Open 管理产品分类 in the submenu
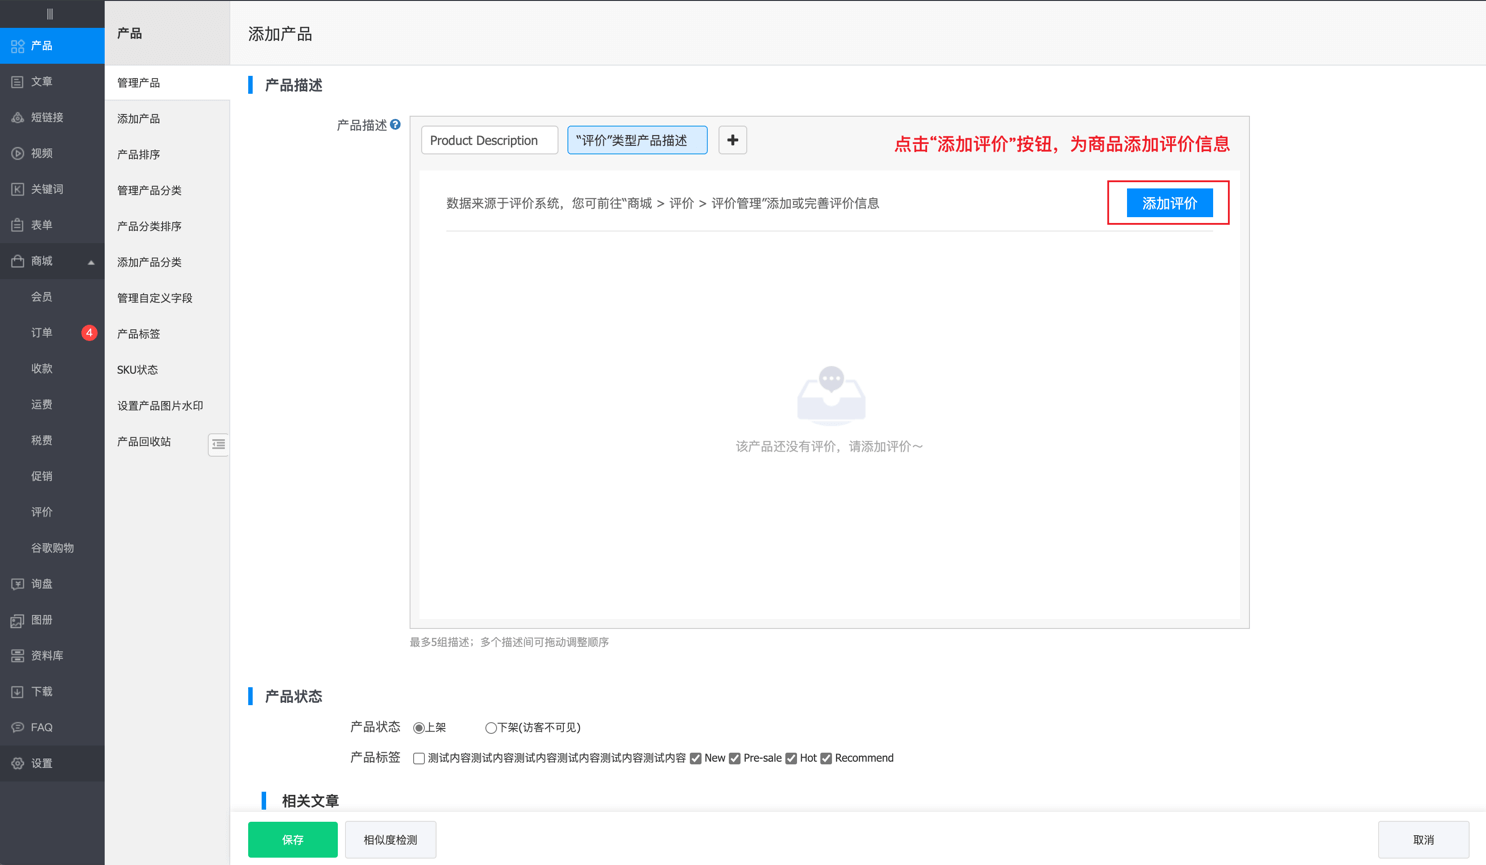This screenshot has width=1486, height=865. tap(149, 190)
